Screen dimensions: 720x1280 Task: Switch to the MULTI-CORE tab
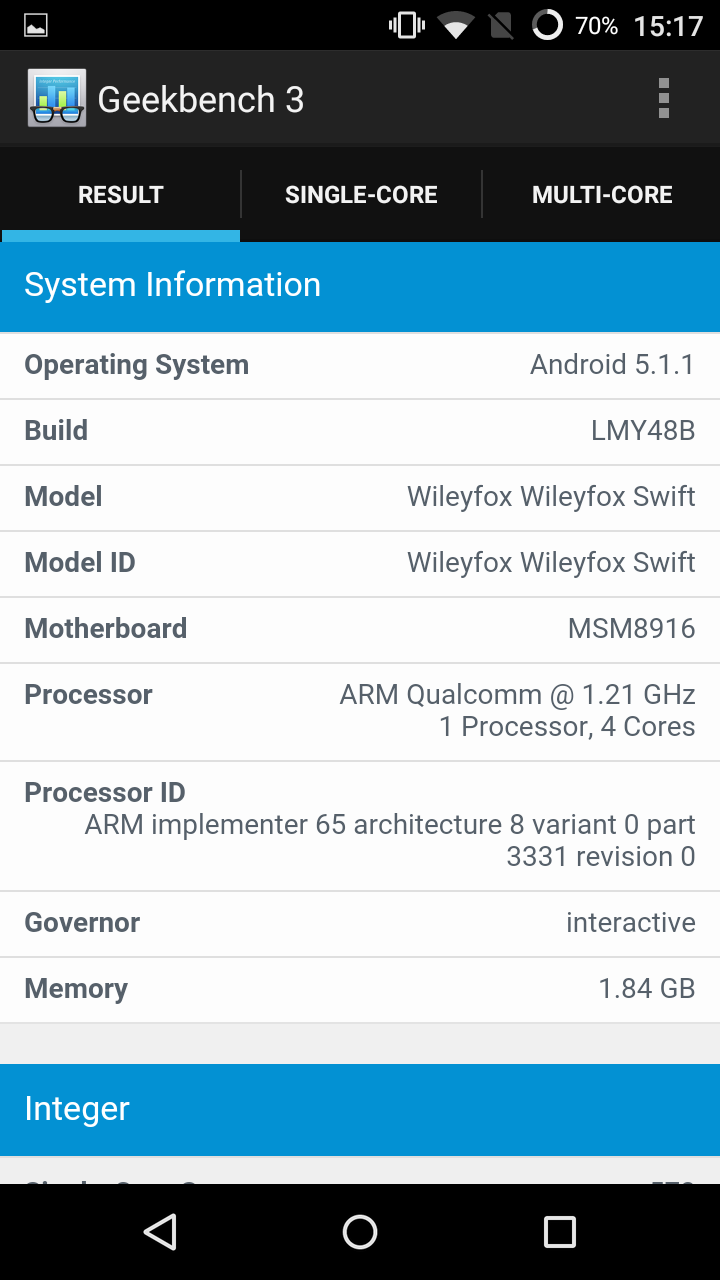[x=602, y=195]
